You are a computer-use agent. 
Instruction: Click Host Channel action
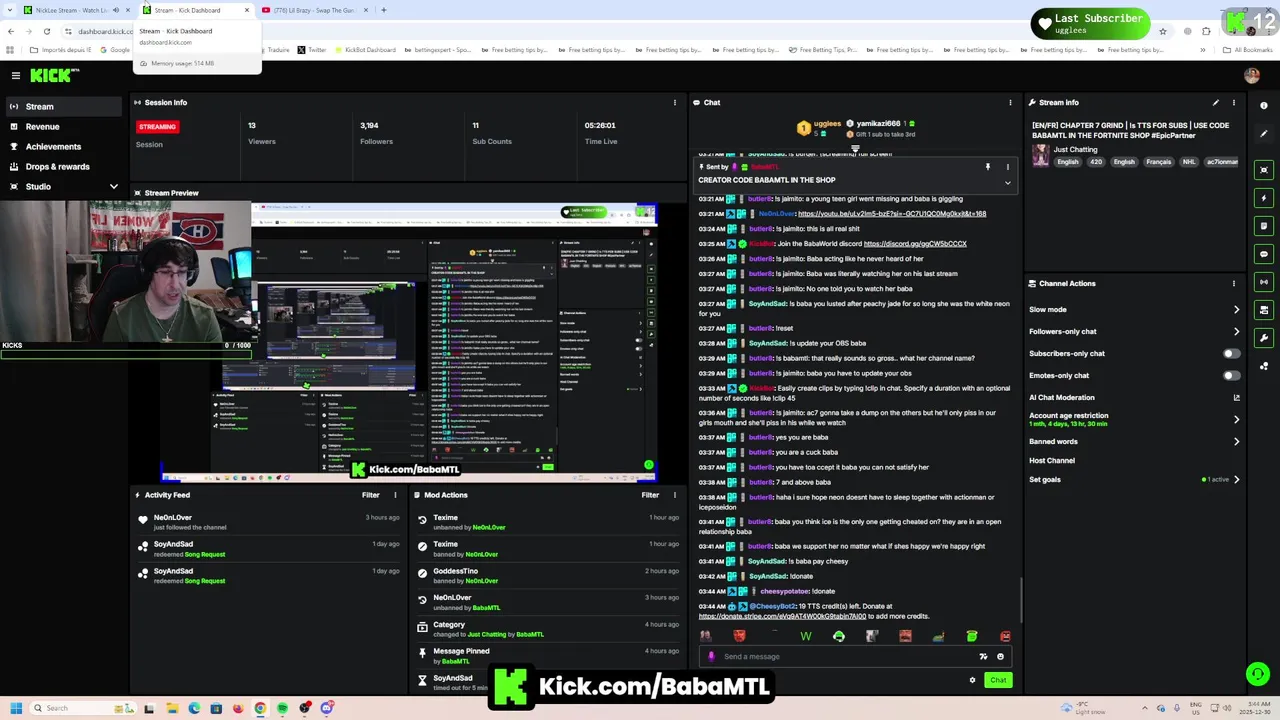(x=1052, y=460)
